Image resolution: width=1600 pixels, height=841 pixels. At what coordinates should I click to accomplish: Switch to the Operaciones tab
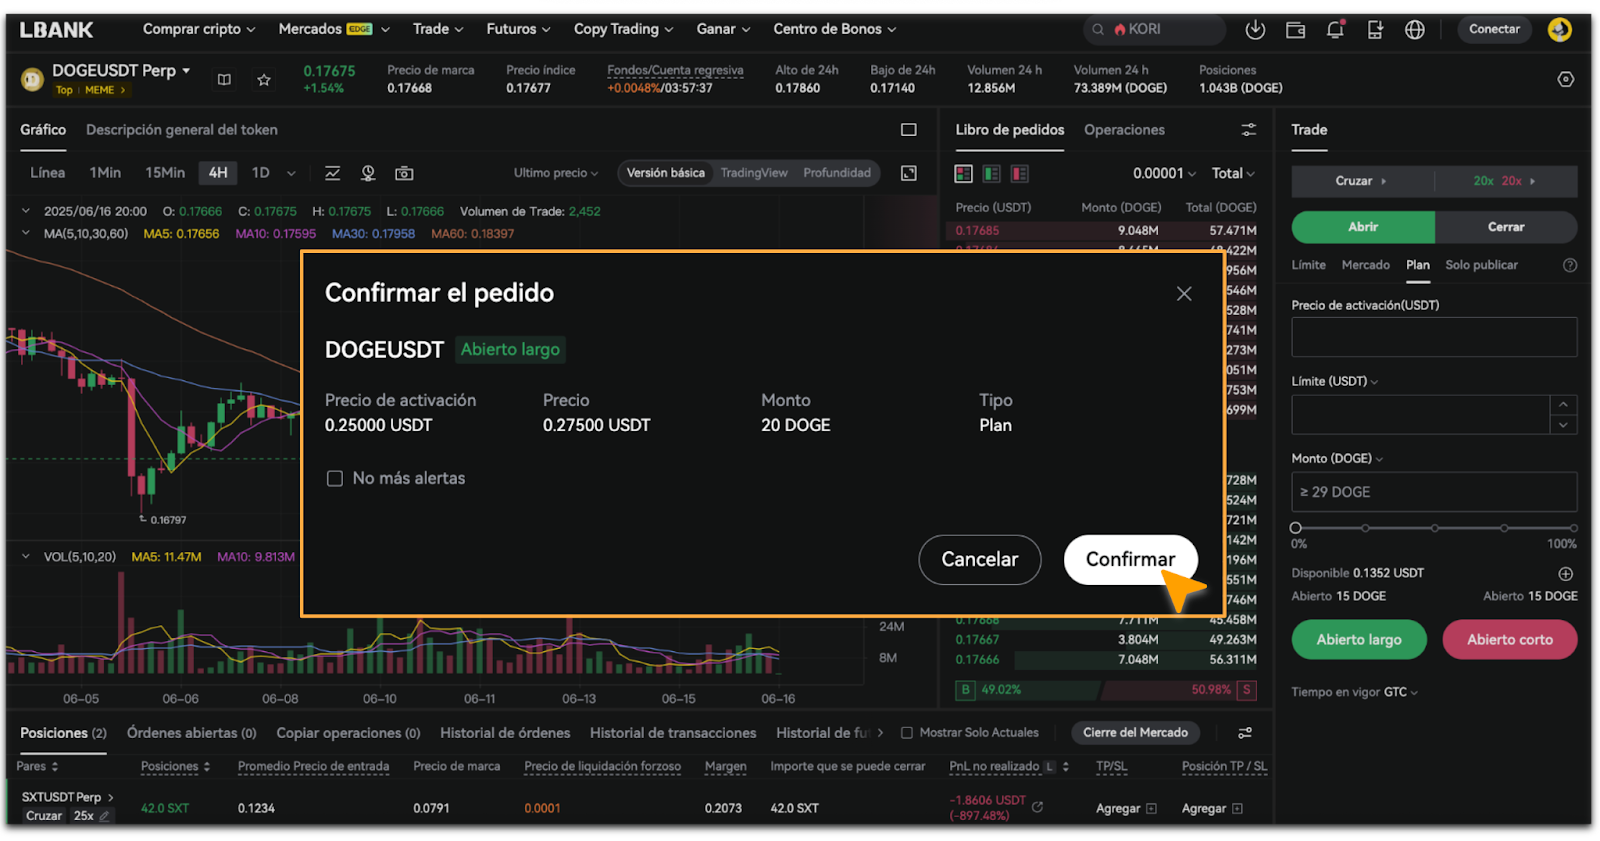pos(1124,130)
